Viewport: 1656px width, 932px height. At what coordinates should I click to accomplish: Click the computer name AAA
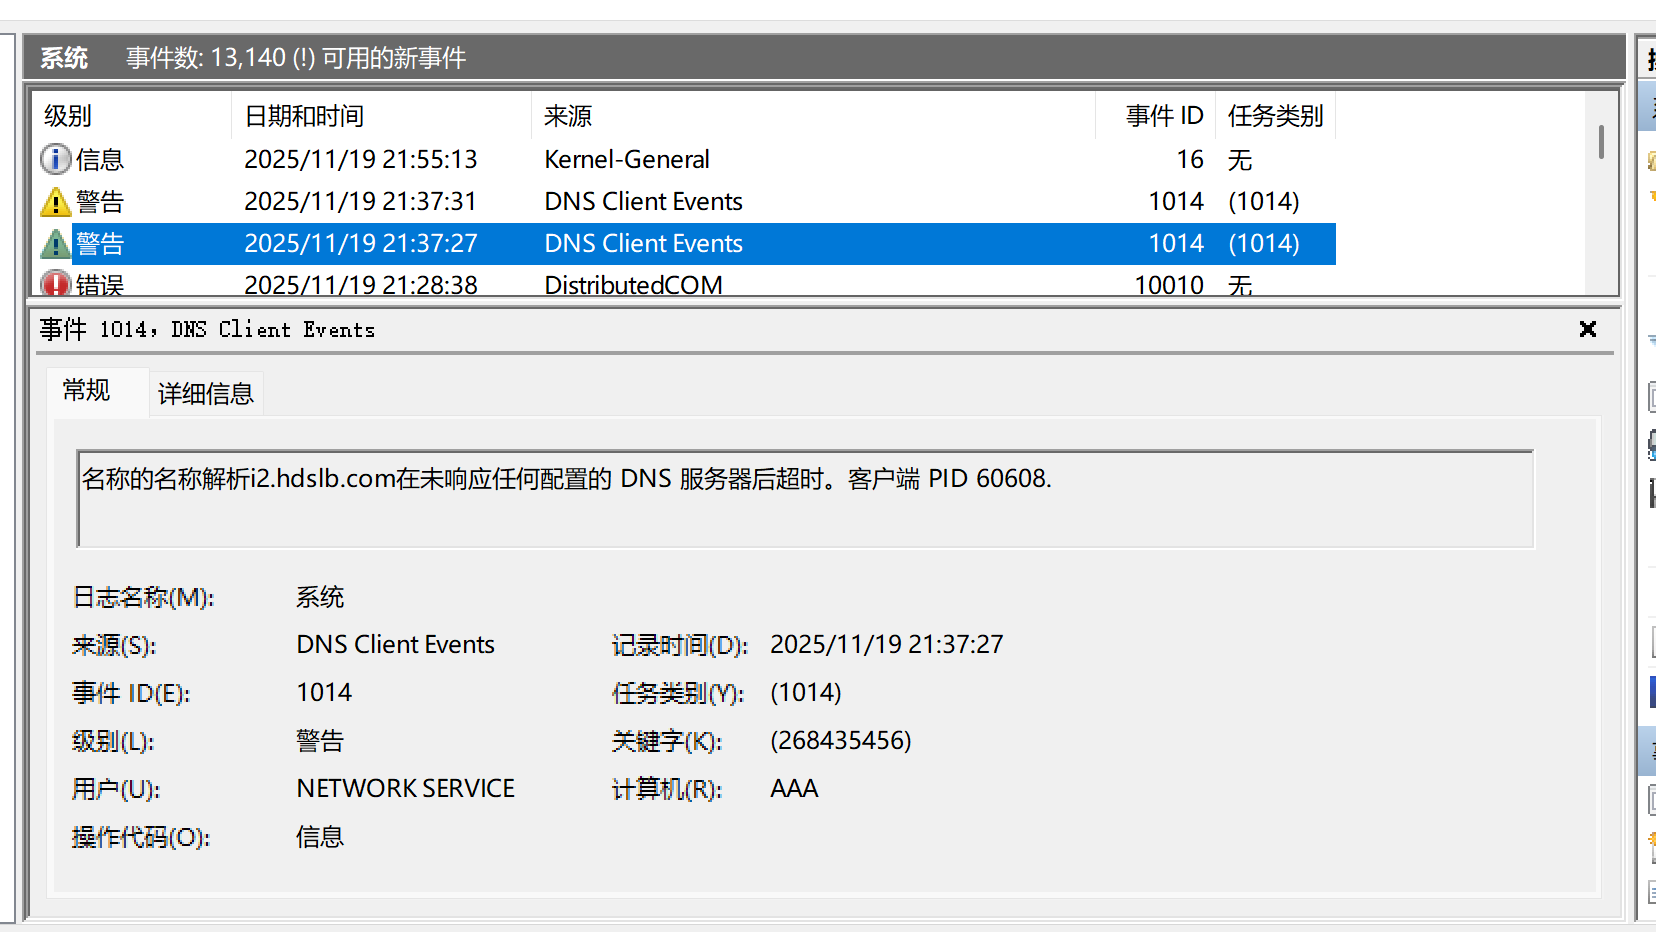click(x=794, y=789)
